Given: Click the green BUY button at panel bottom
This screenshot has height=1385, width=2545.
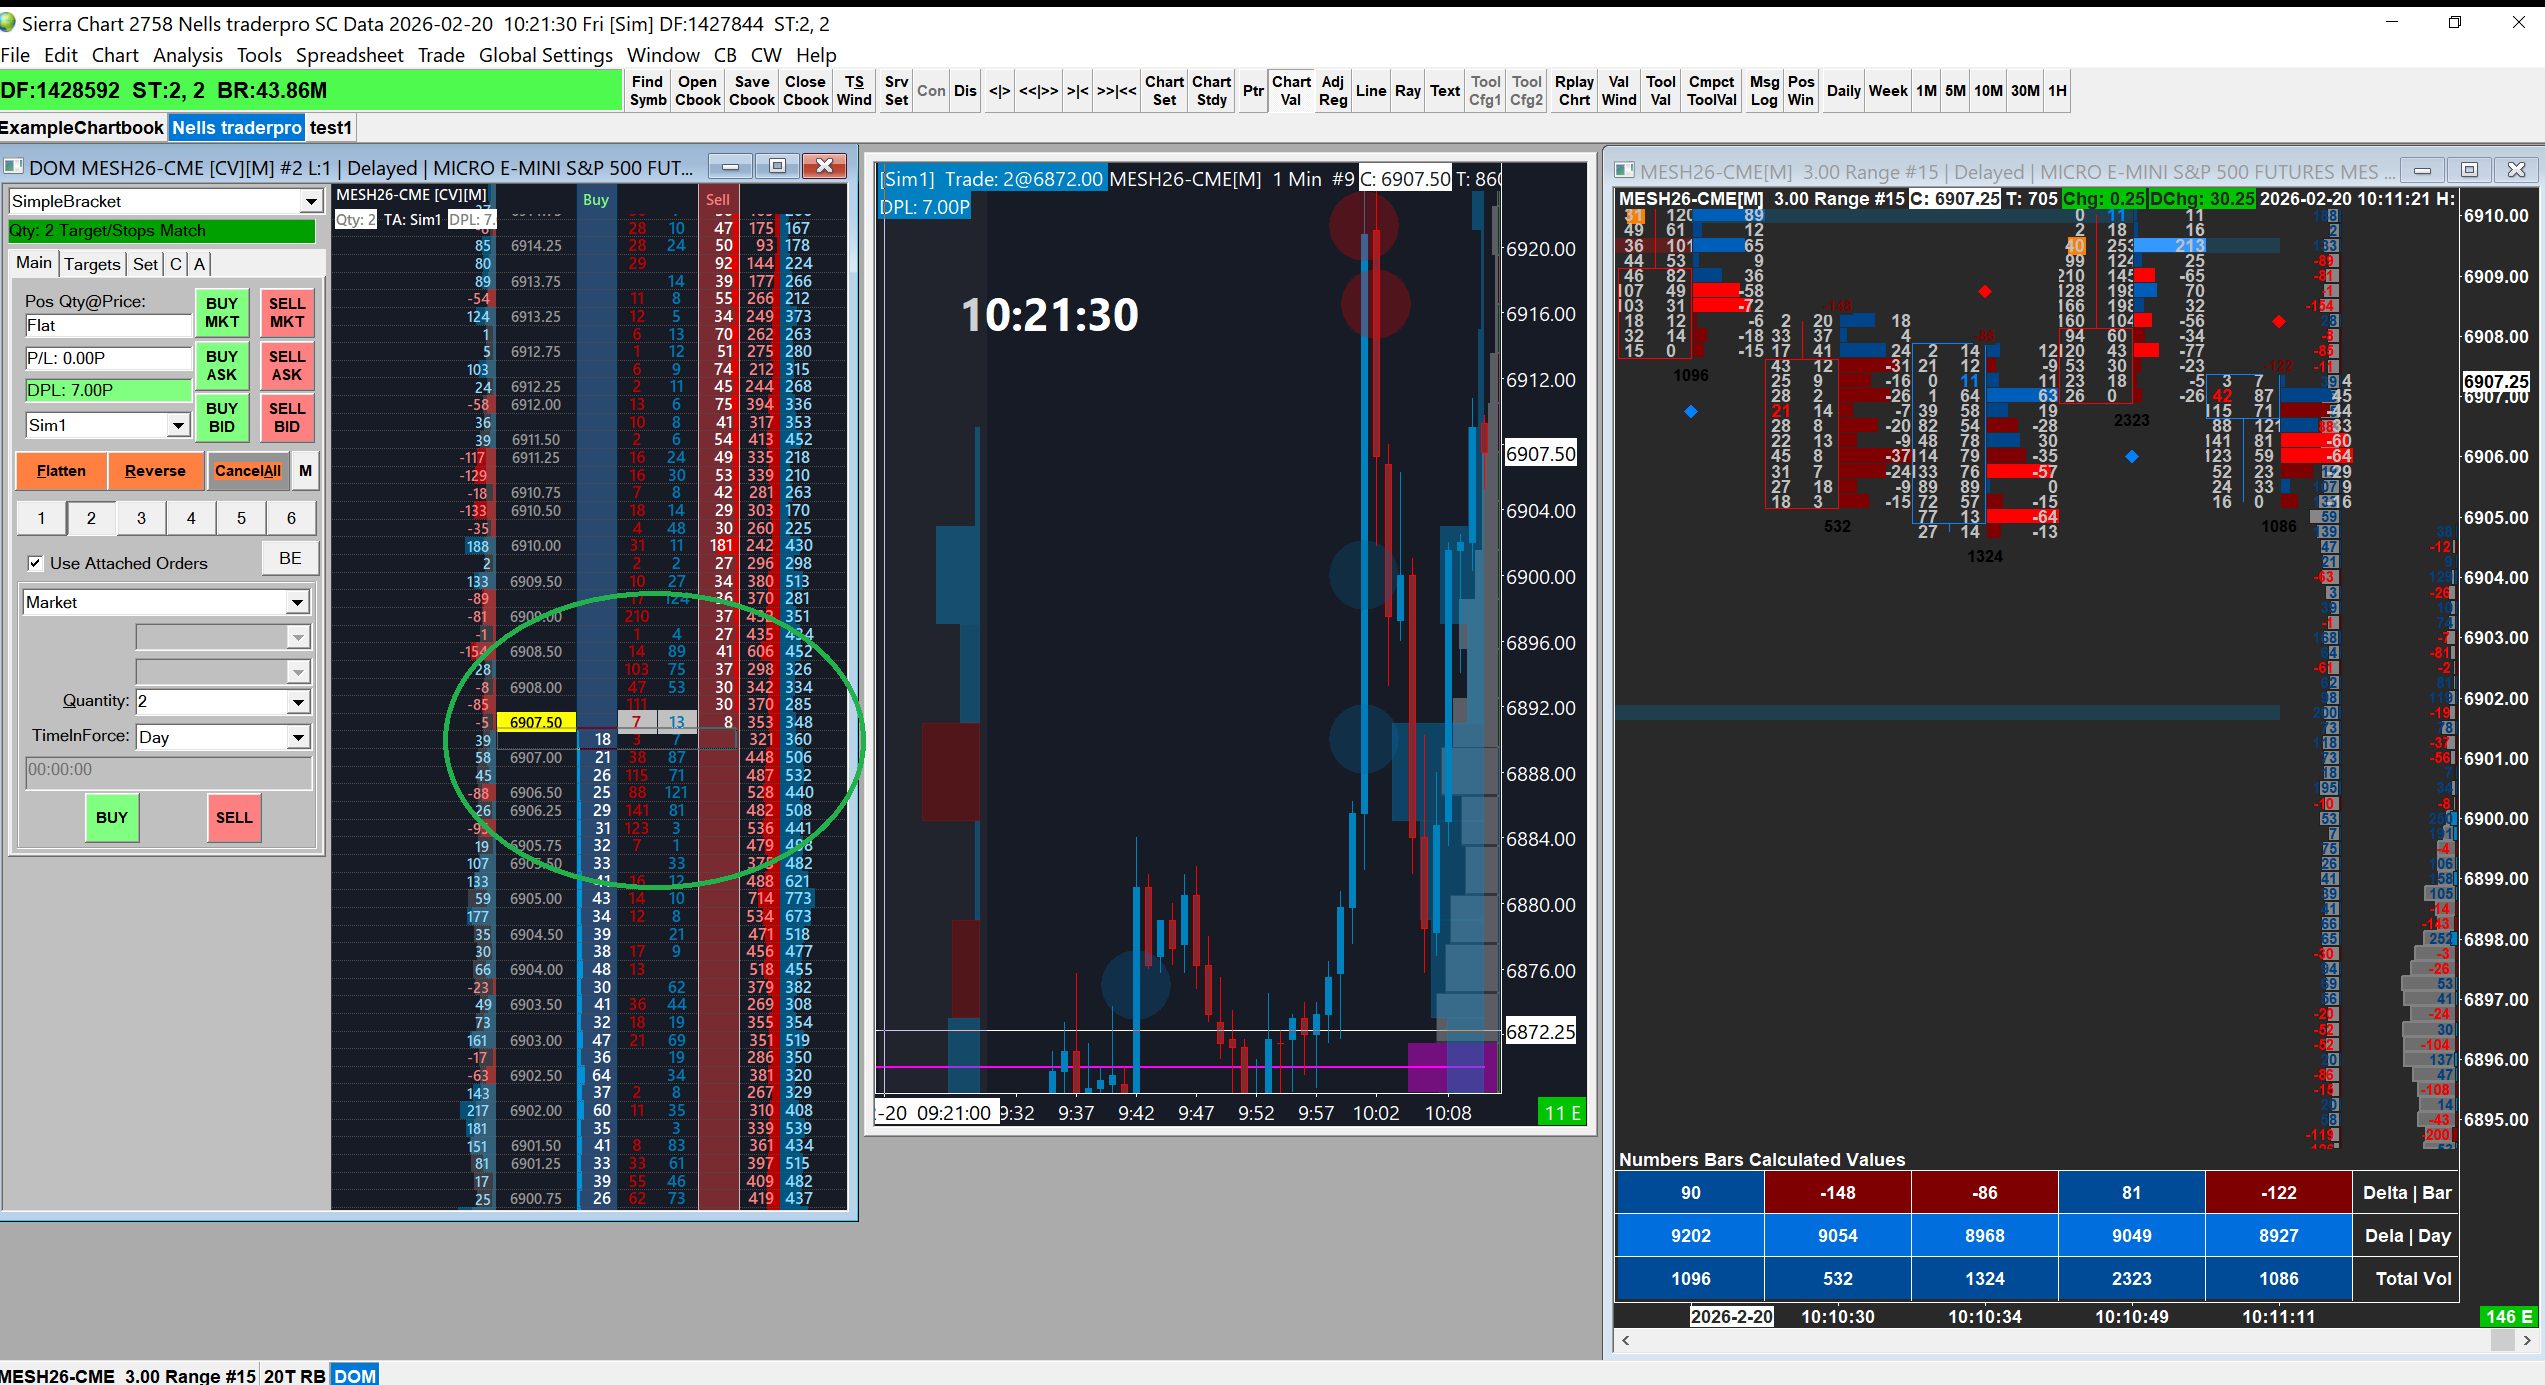Looking at the screenshot, I should pyautogui.click(x=112, y=818).
